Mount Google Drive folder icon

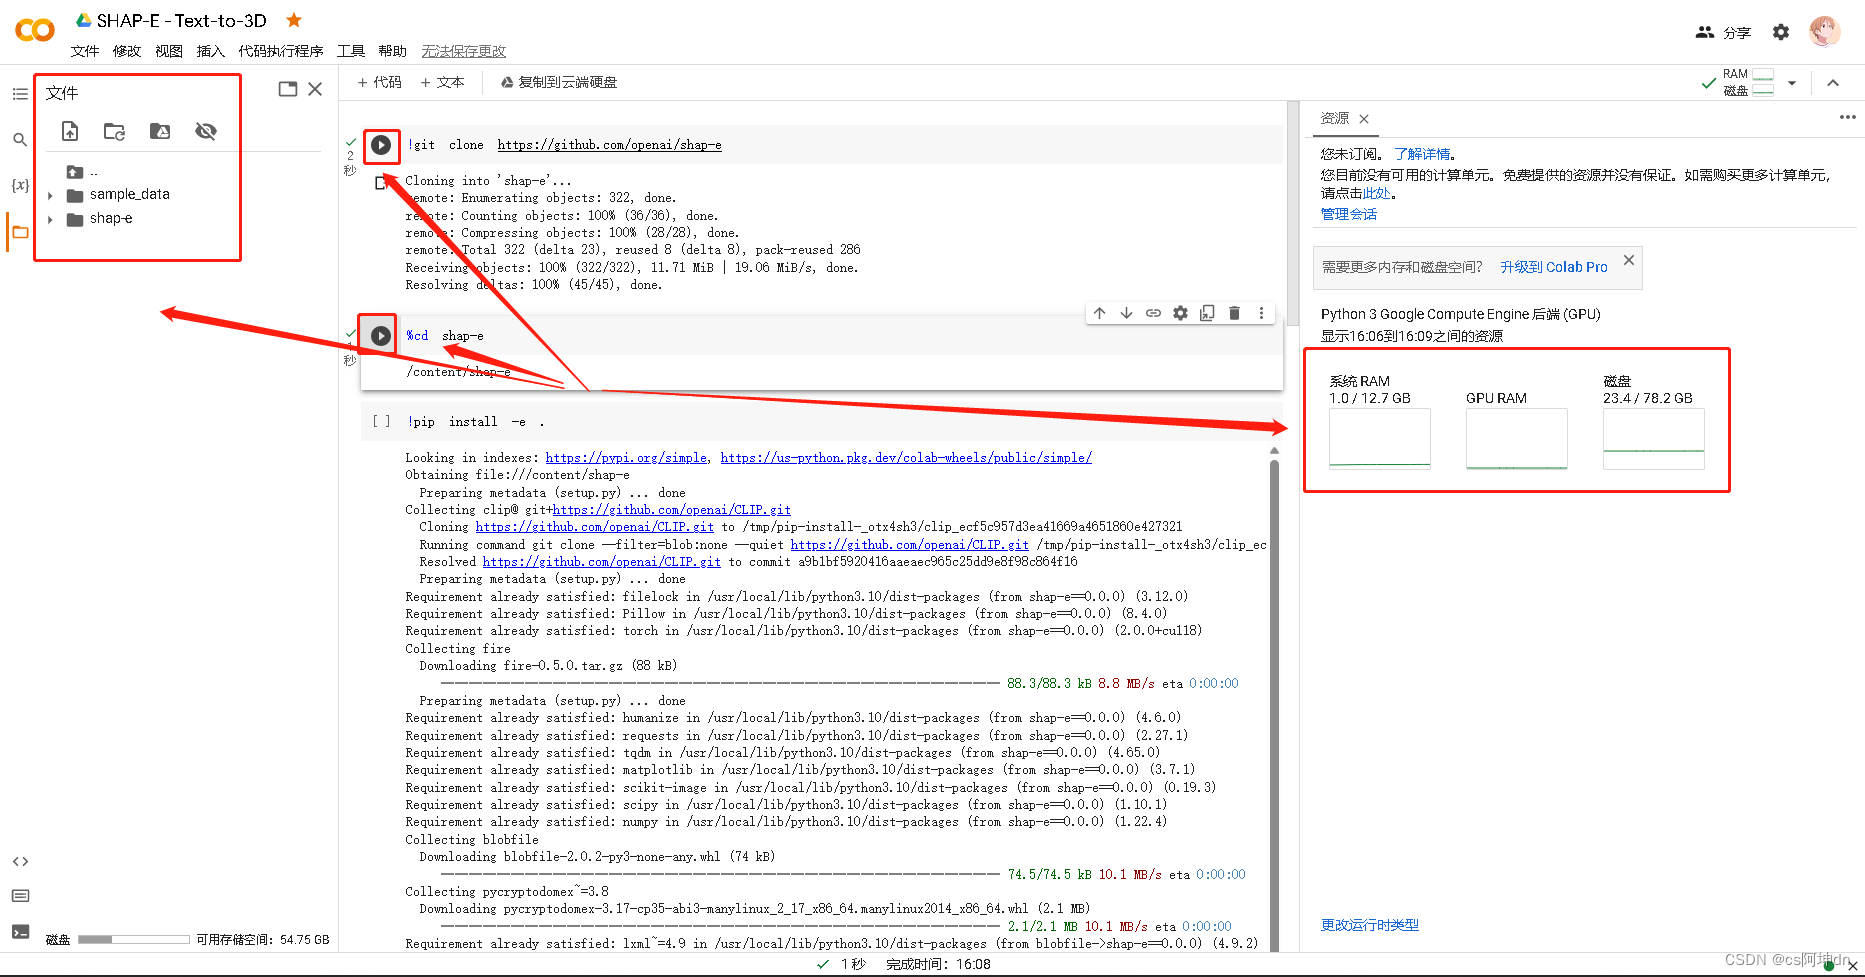click(x=160, y=131)
